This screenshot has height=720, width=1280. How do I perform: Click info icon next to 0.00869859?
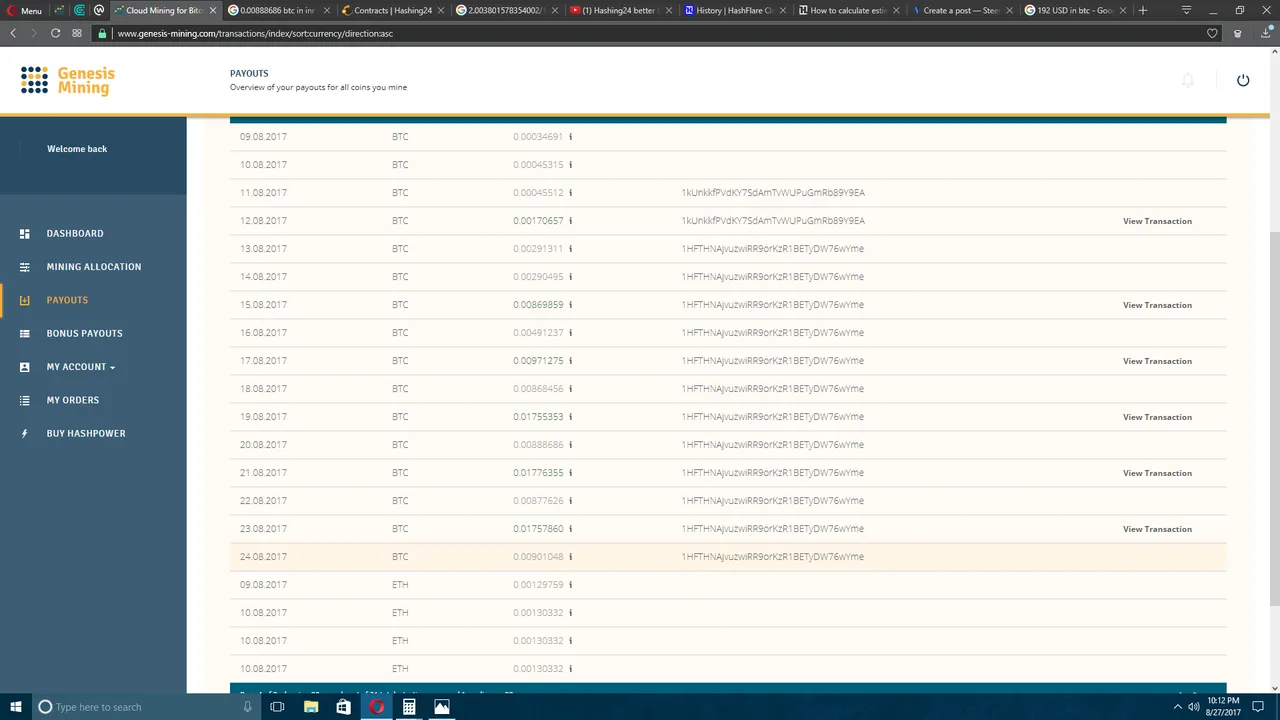(571, 305)
